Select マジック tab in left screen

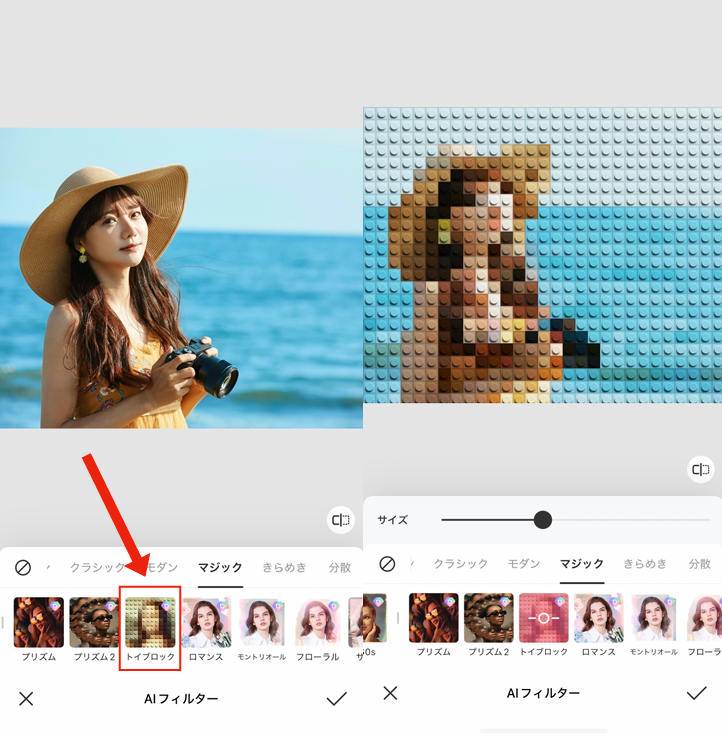tap(220, 567)
